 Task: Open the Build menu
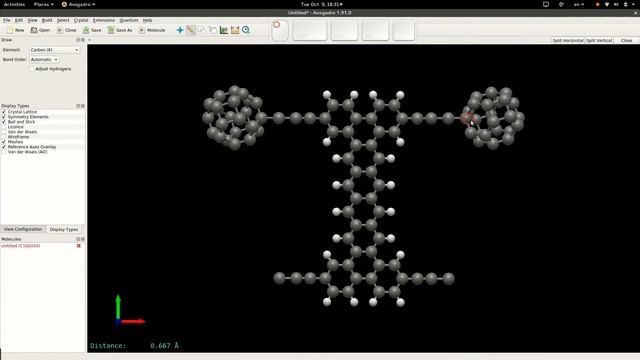(x=47, y=20)
